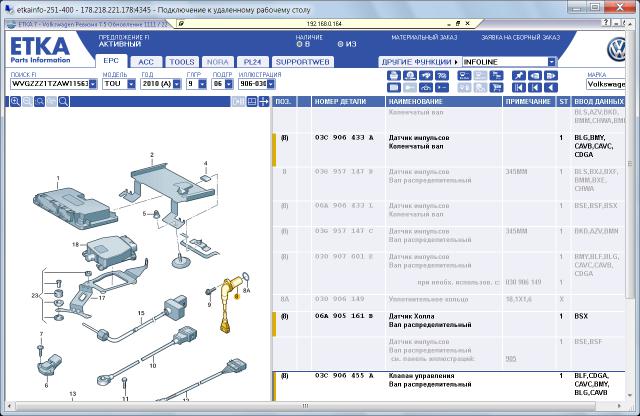Click the monitor icon in the top toolbar row

pyautogui.click(x=464, y=76)
